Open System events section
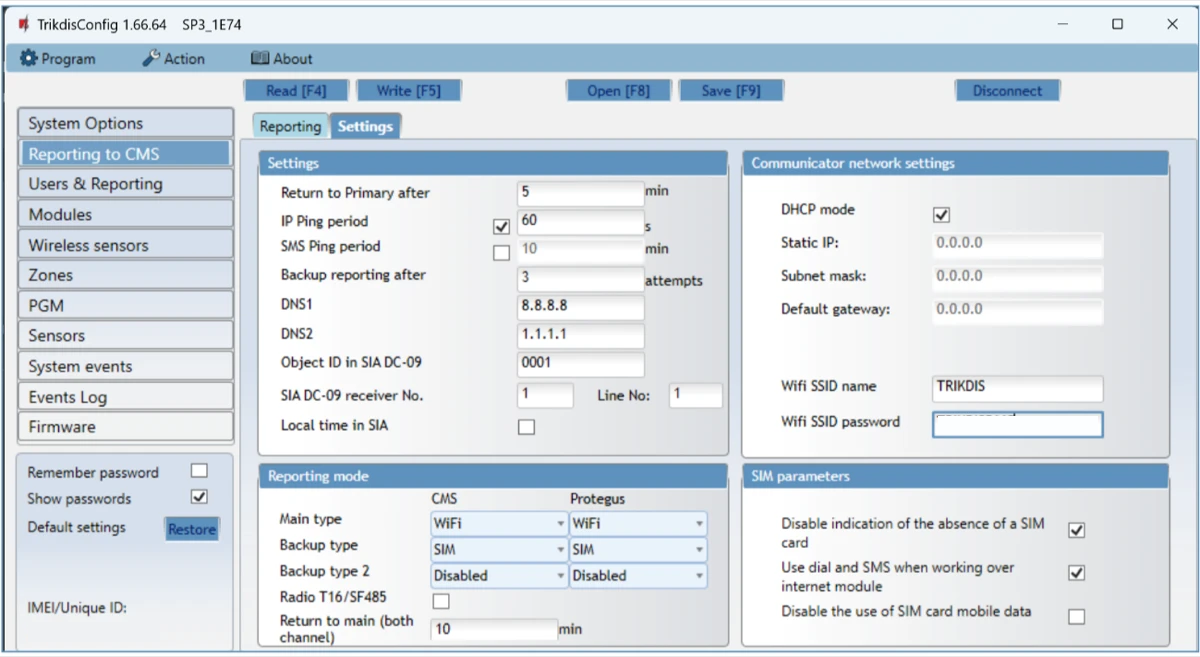Screen dimensions: 1200x657 125,366
